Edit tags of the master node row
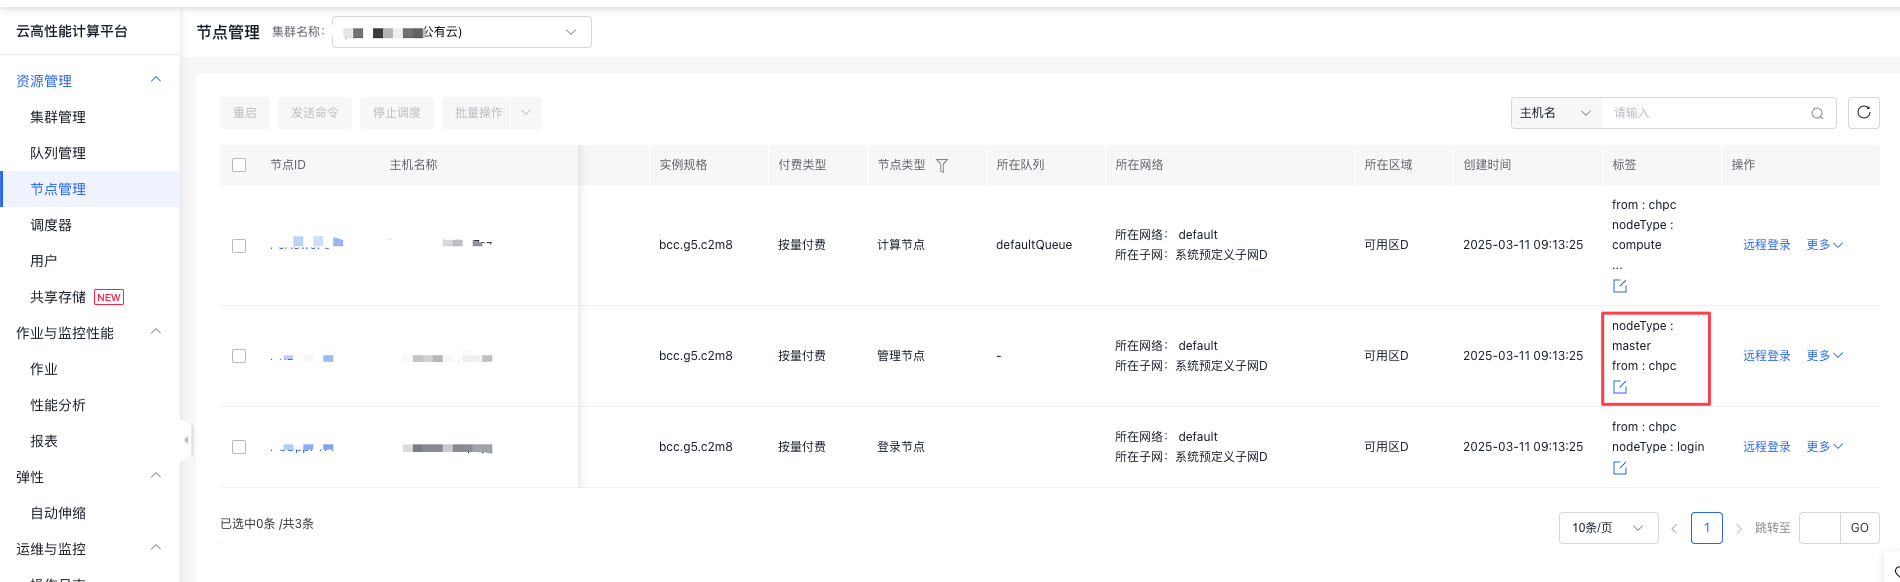This screenshot has height=582, width=1900. 1620,387
